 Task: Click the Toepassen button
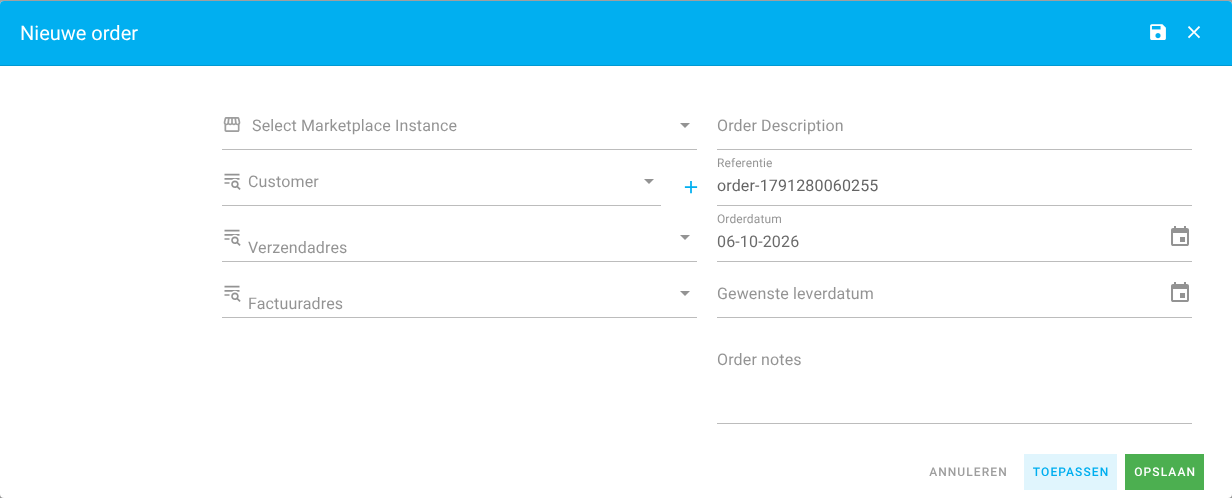click(x=1070, y=472)
